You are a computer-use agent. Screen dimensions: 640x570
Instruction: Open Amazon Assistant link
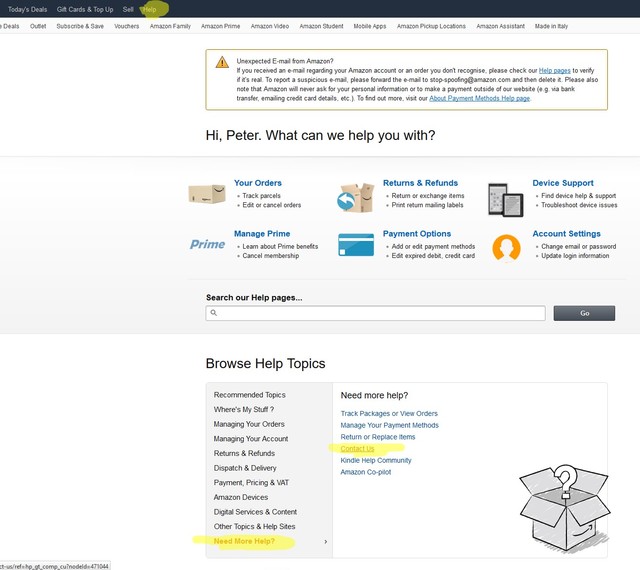click(x=500, y=26)
